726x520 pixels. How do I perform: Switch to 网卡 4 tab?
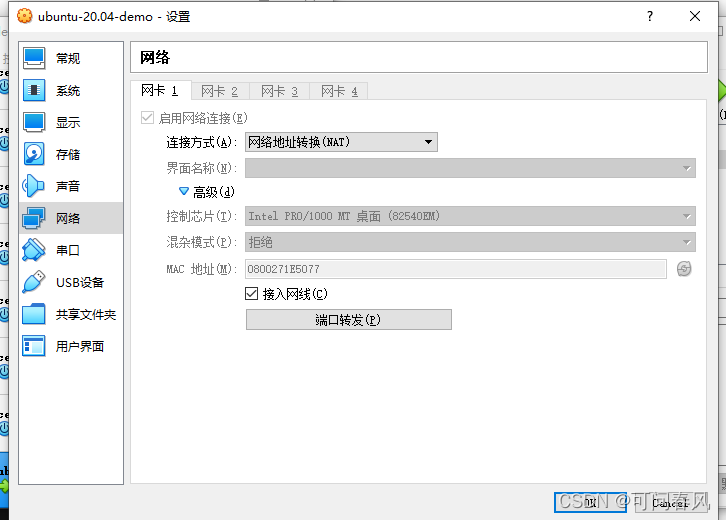pyautogui.click(x=339, y=91)
